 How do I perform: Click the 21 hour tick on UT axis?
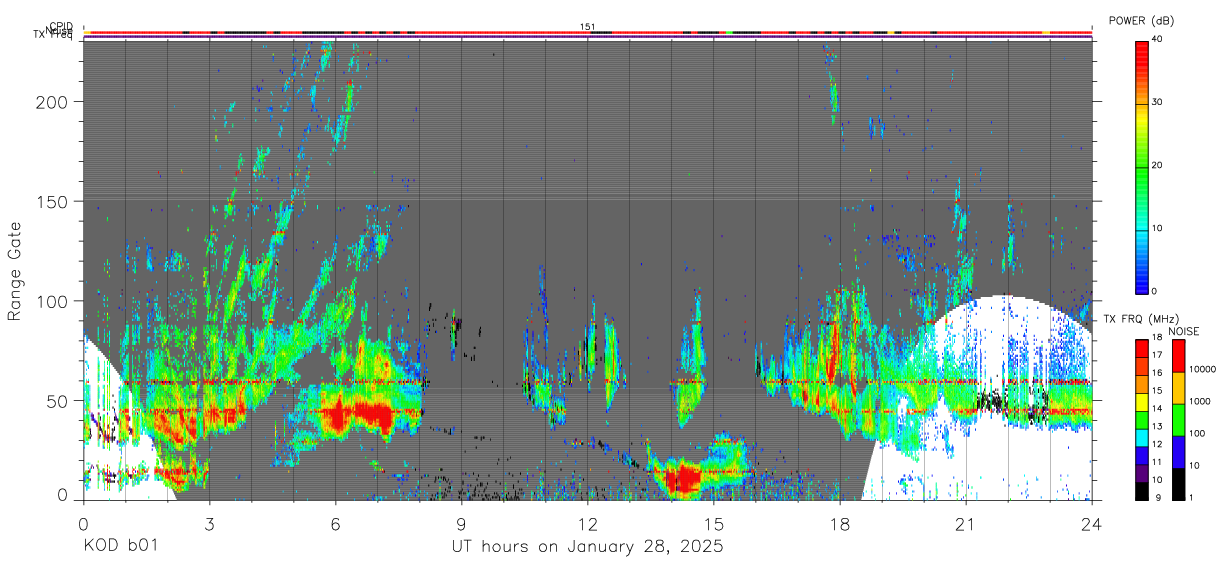click(965, 523)
